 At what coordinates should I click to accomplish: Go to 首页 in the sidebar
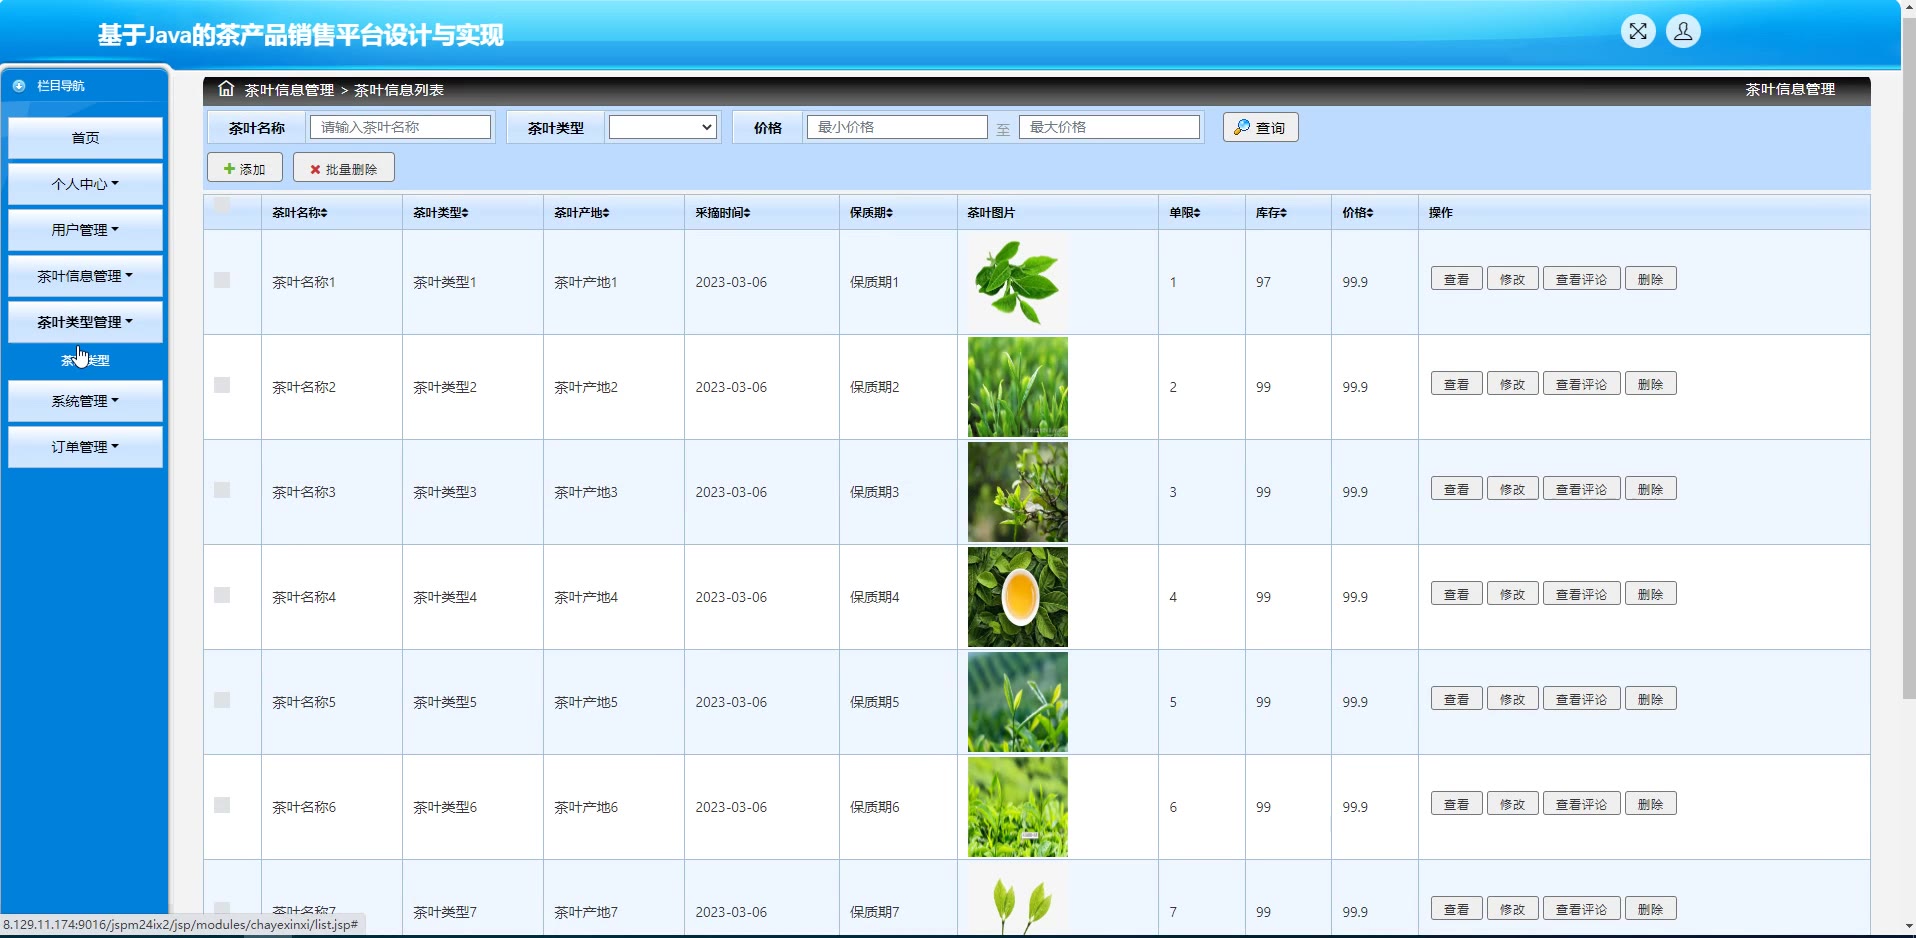[x=85, y=138]
